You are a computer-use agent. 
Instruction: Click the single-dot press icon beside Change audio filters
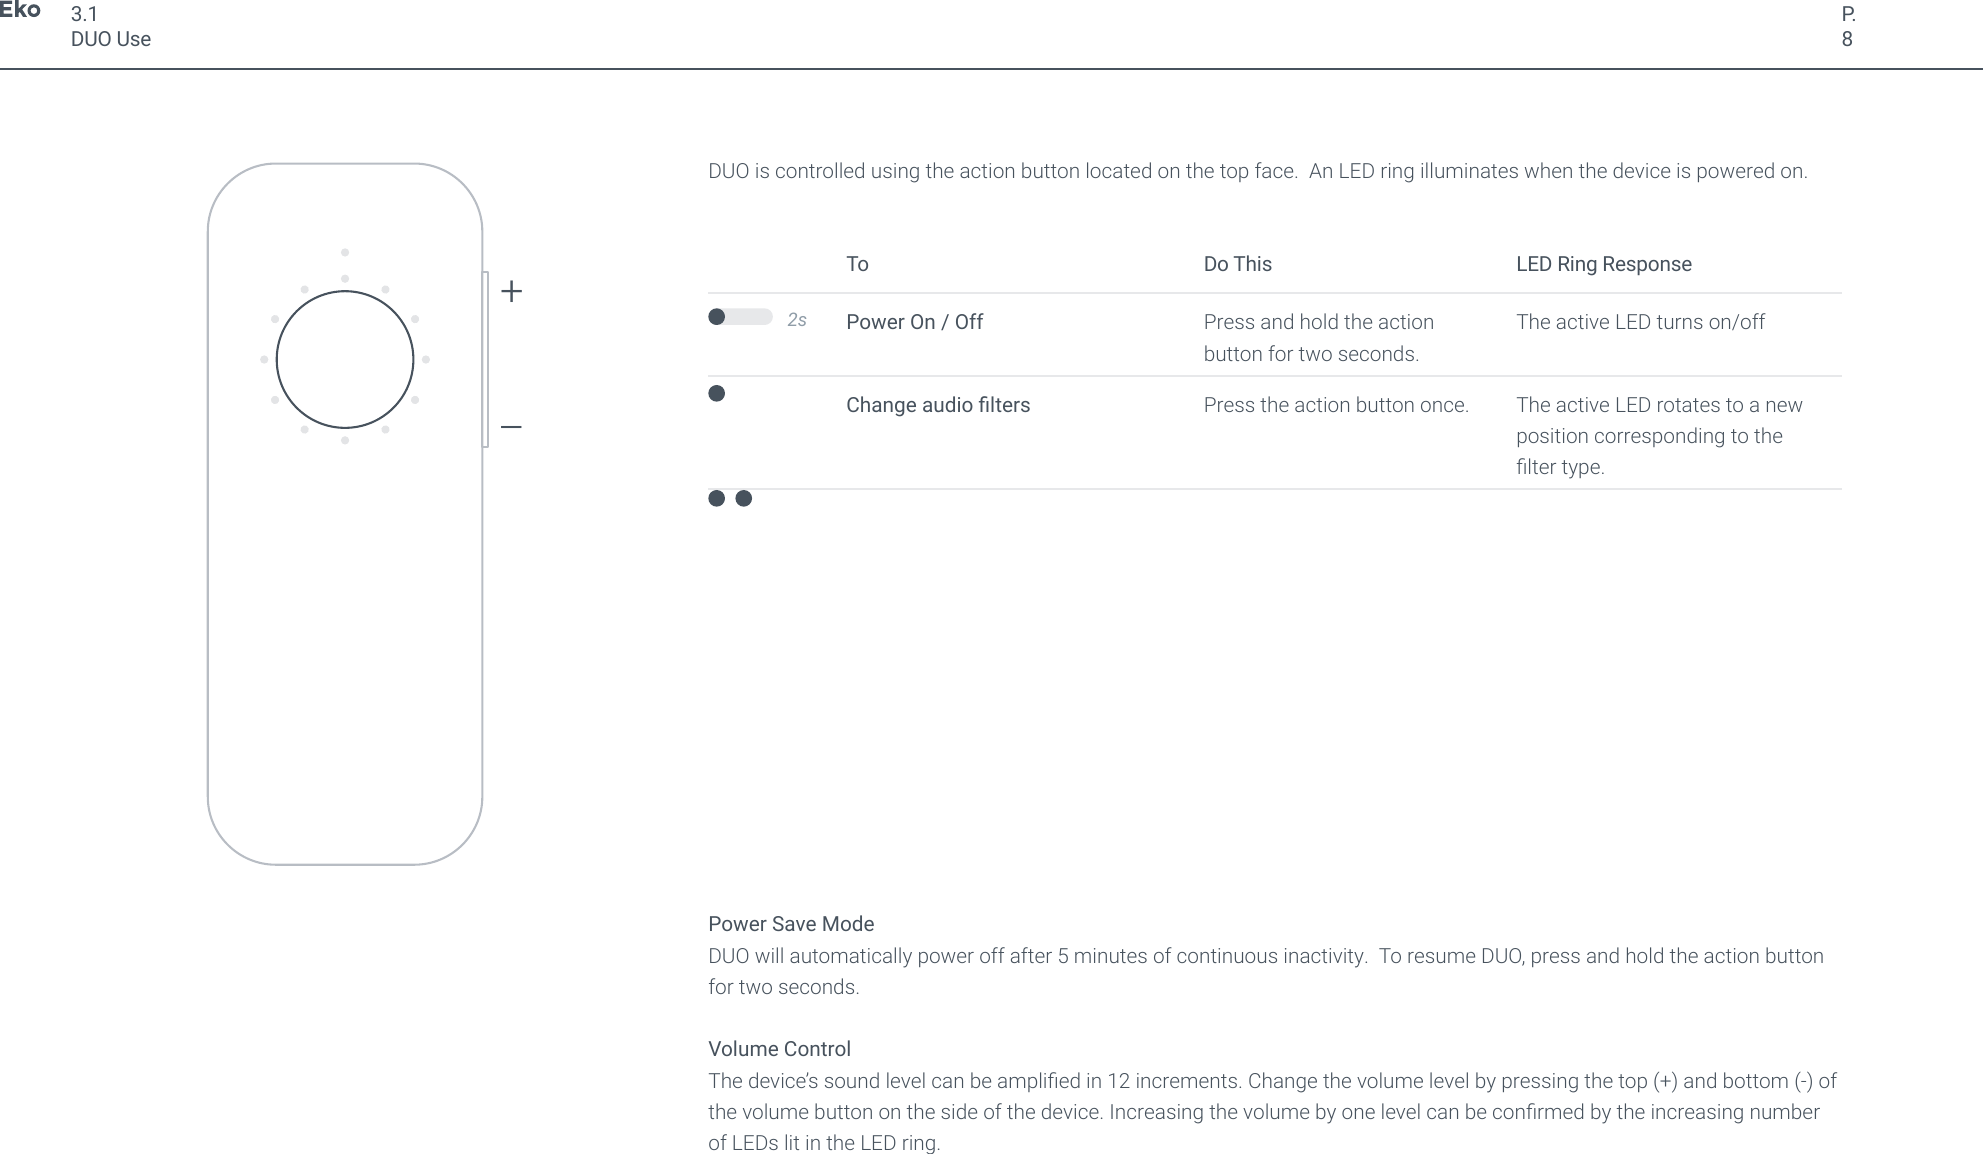point(716,394)
